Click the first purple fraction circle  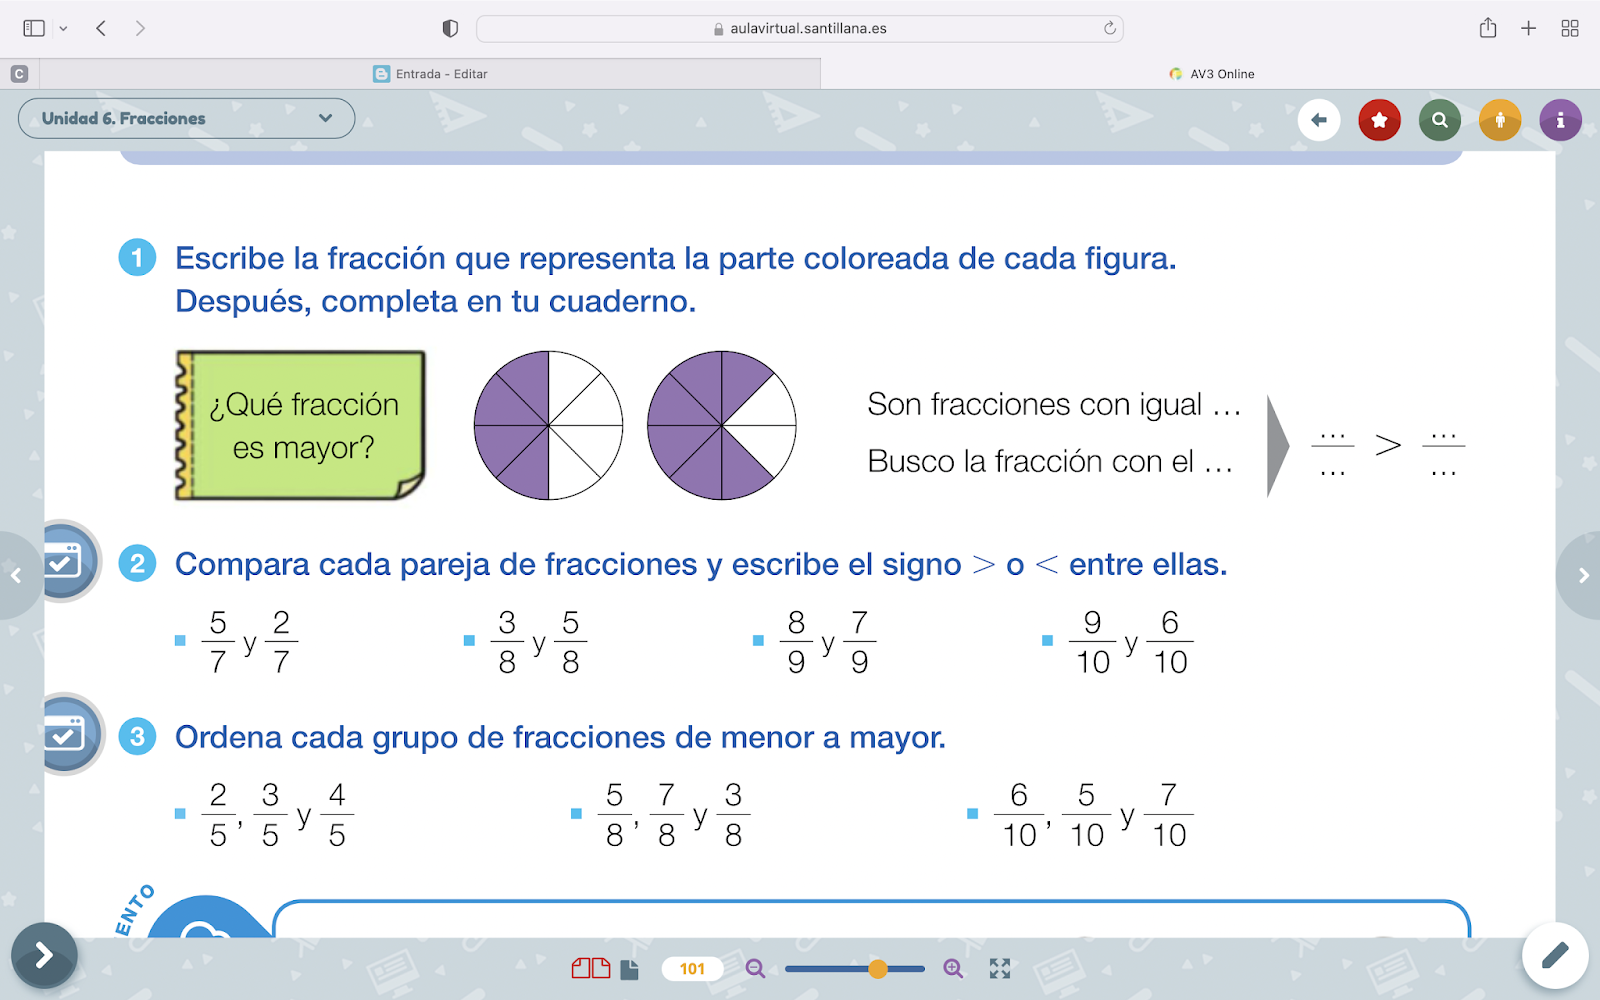tap(548, 425)
